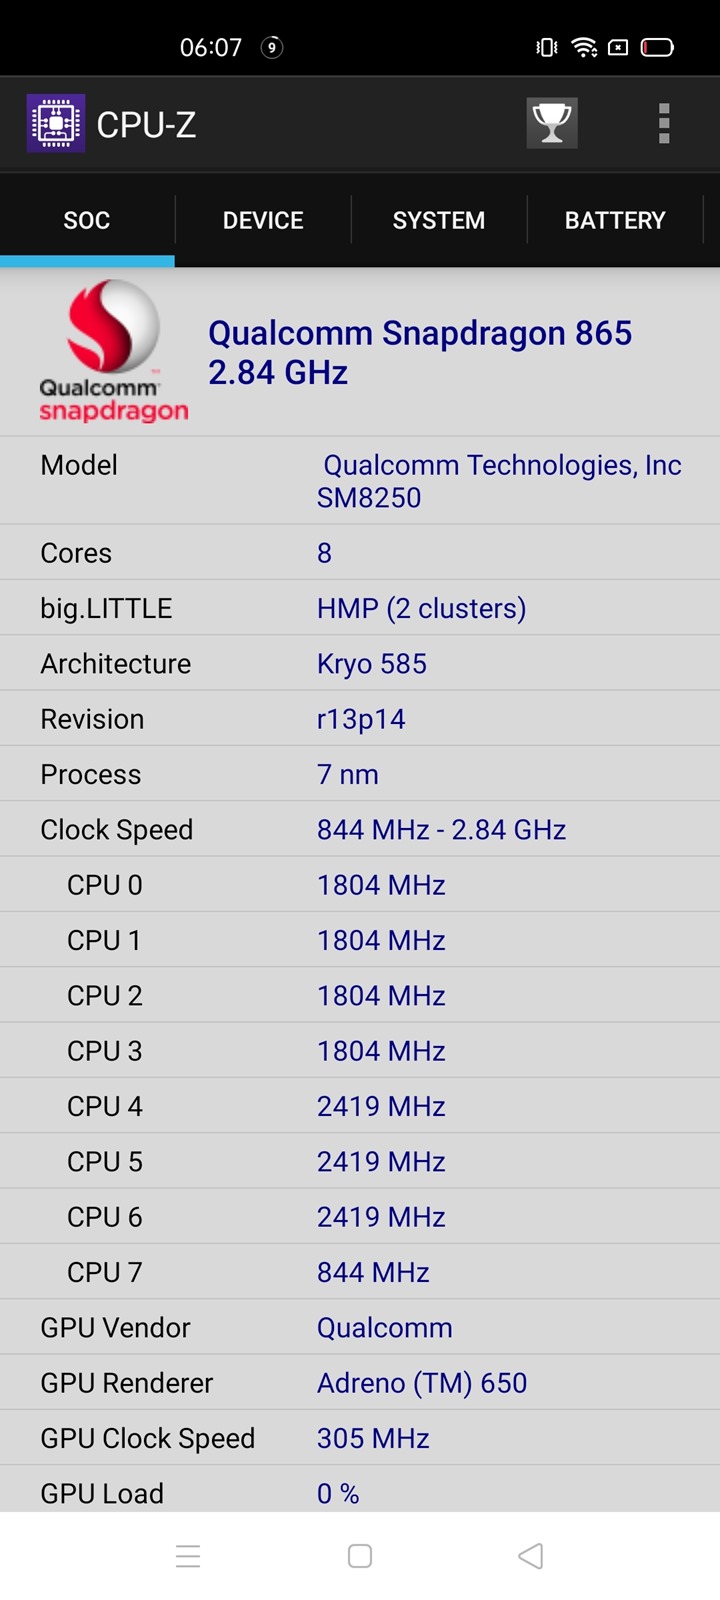Tap the Wi-Fi status bar icon
720x1600 pixels.
pos(584,47)
